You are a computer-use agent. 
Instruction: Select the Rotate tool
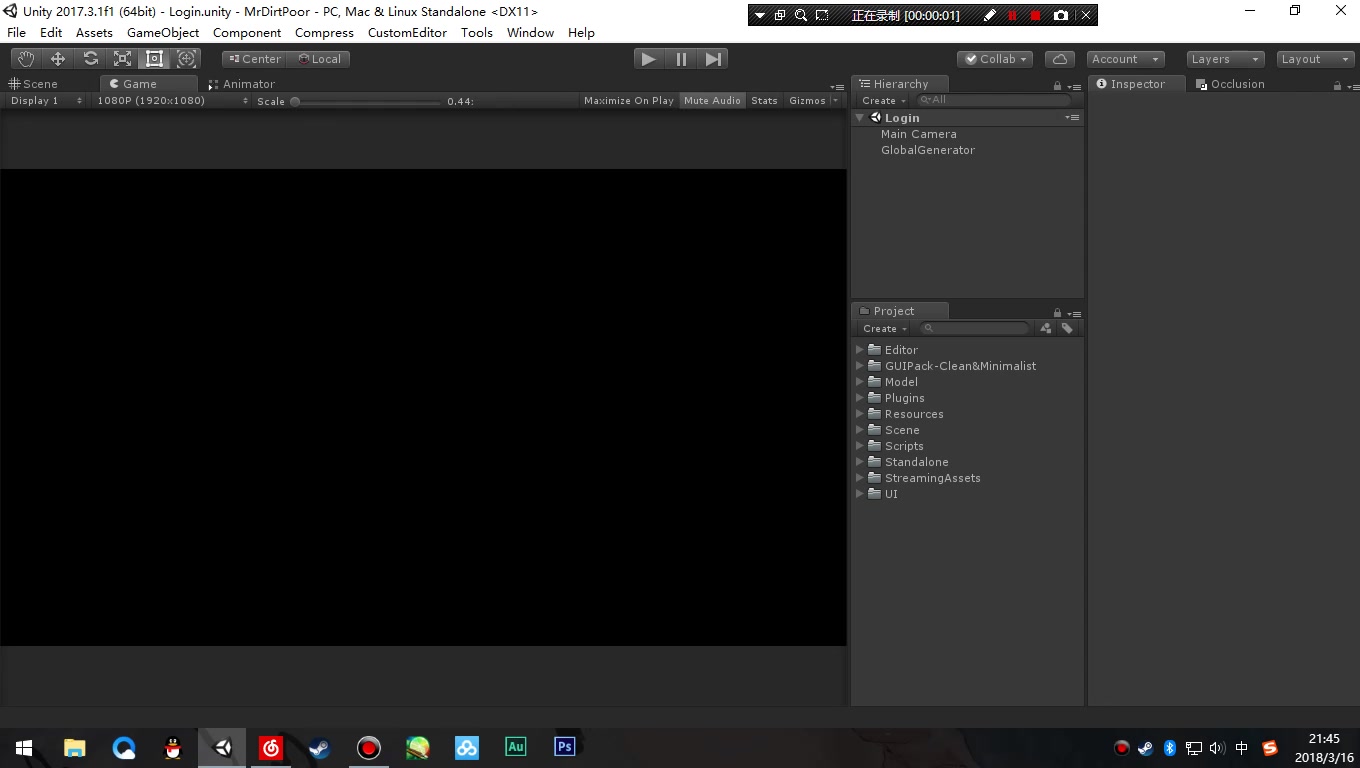[90, 59]
